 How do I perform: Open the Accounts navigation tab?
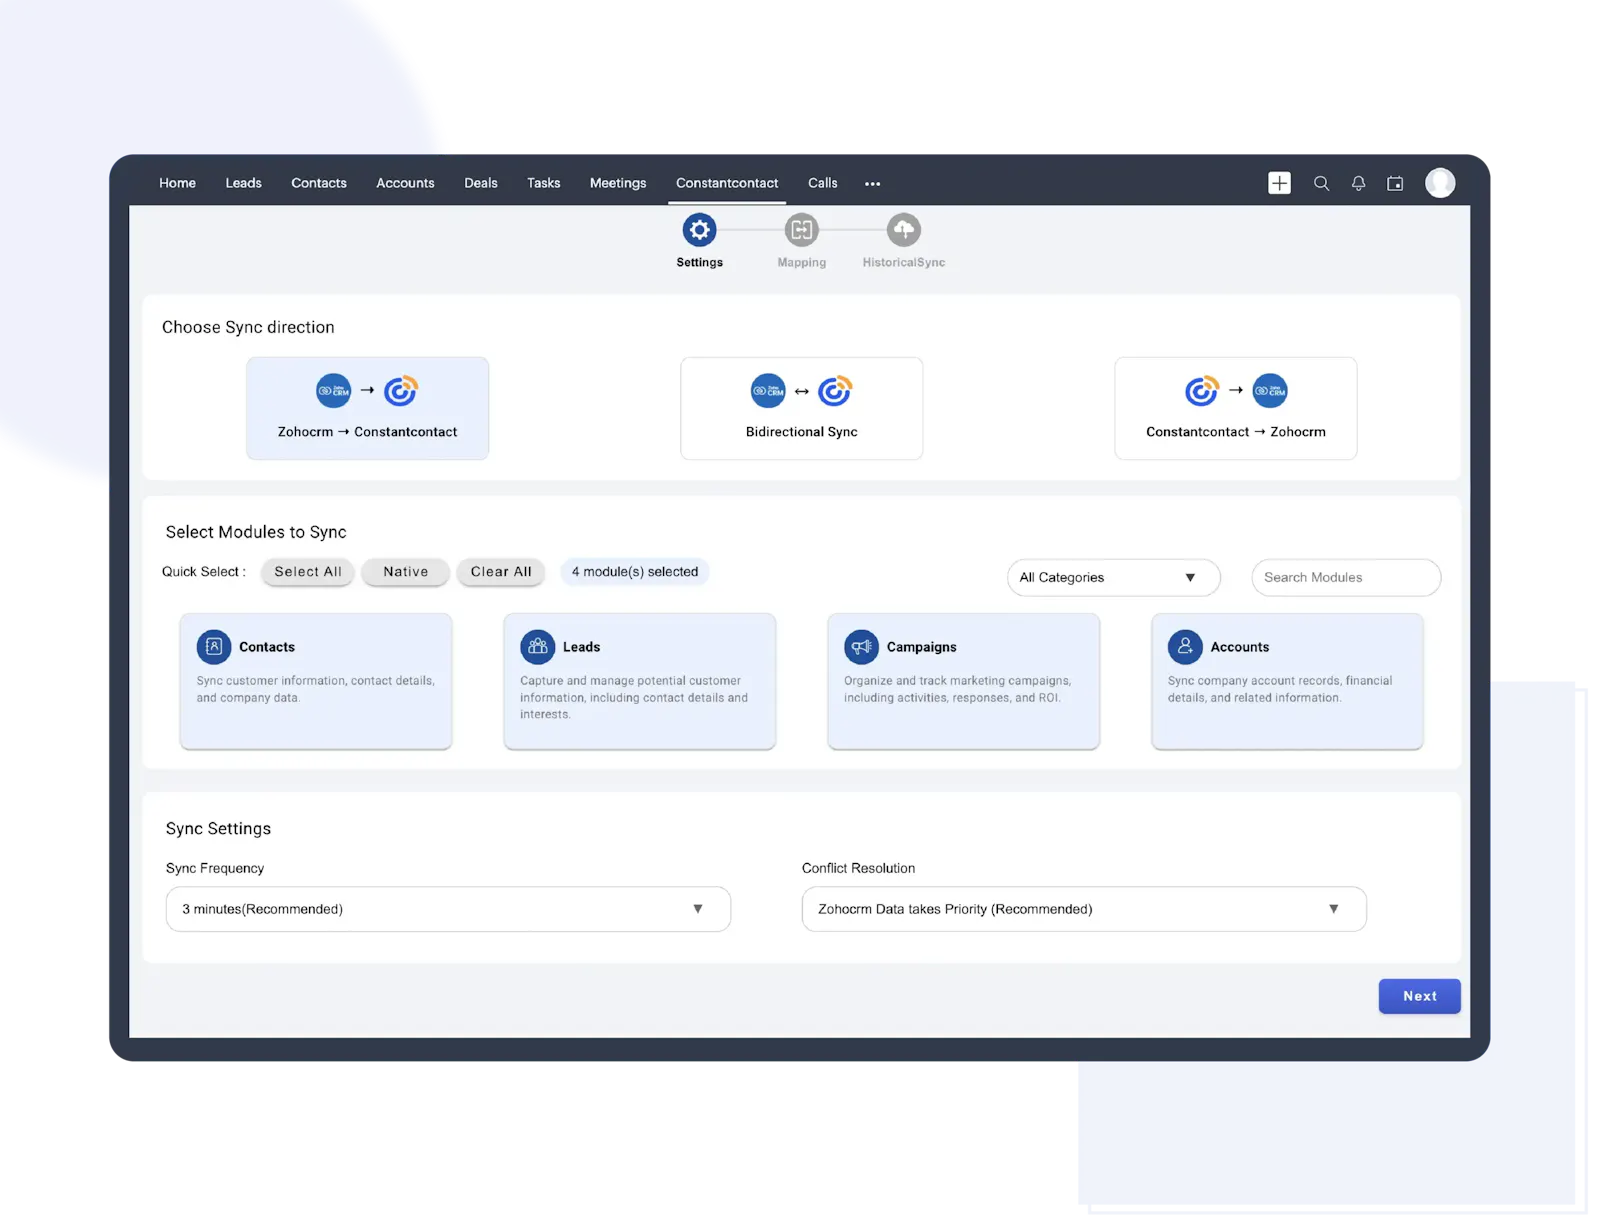coord(405,183)
